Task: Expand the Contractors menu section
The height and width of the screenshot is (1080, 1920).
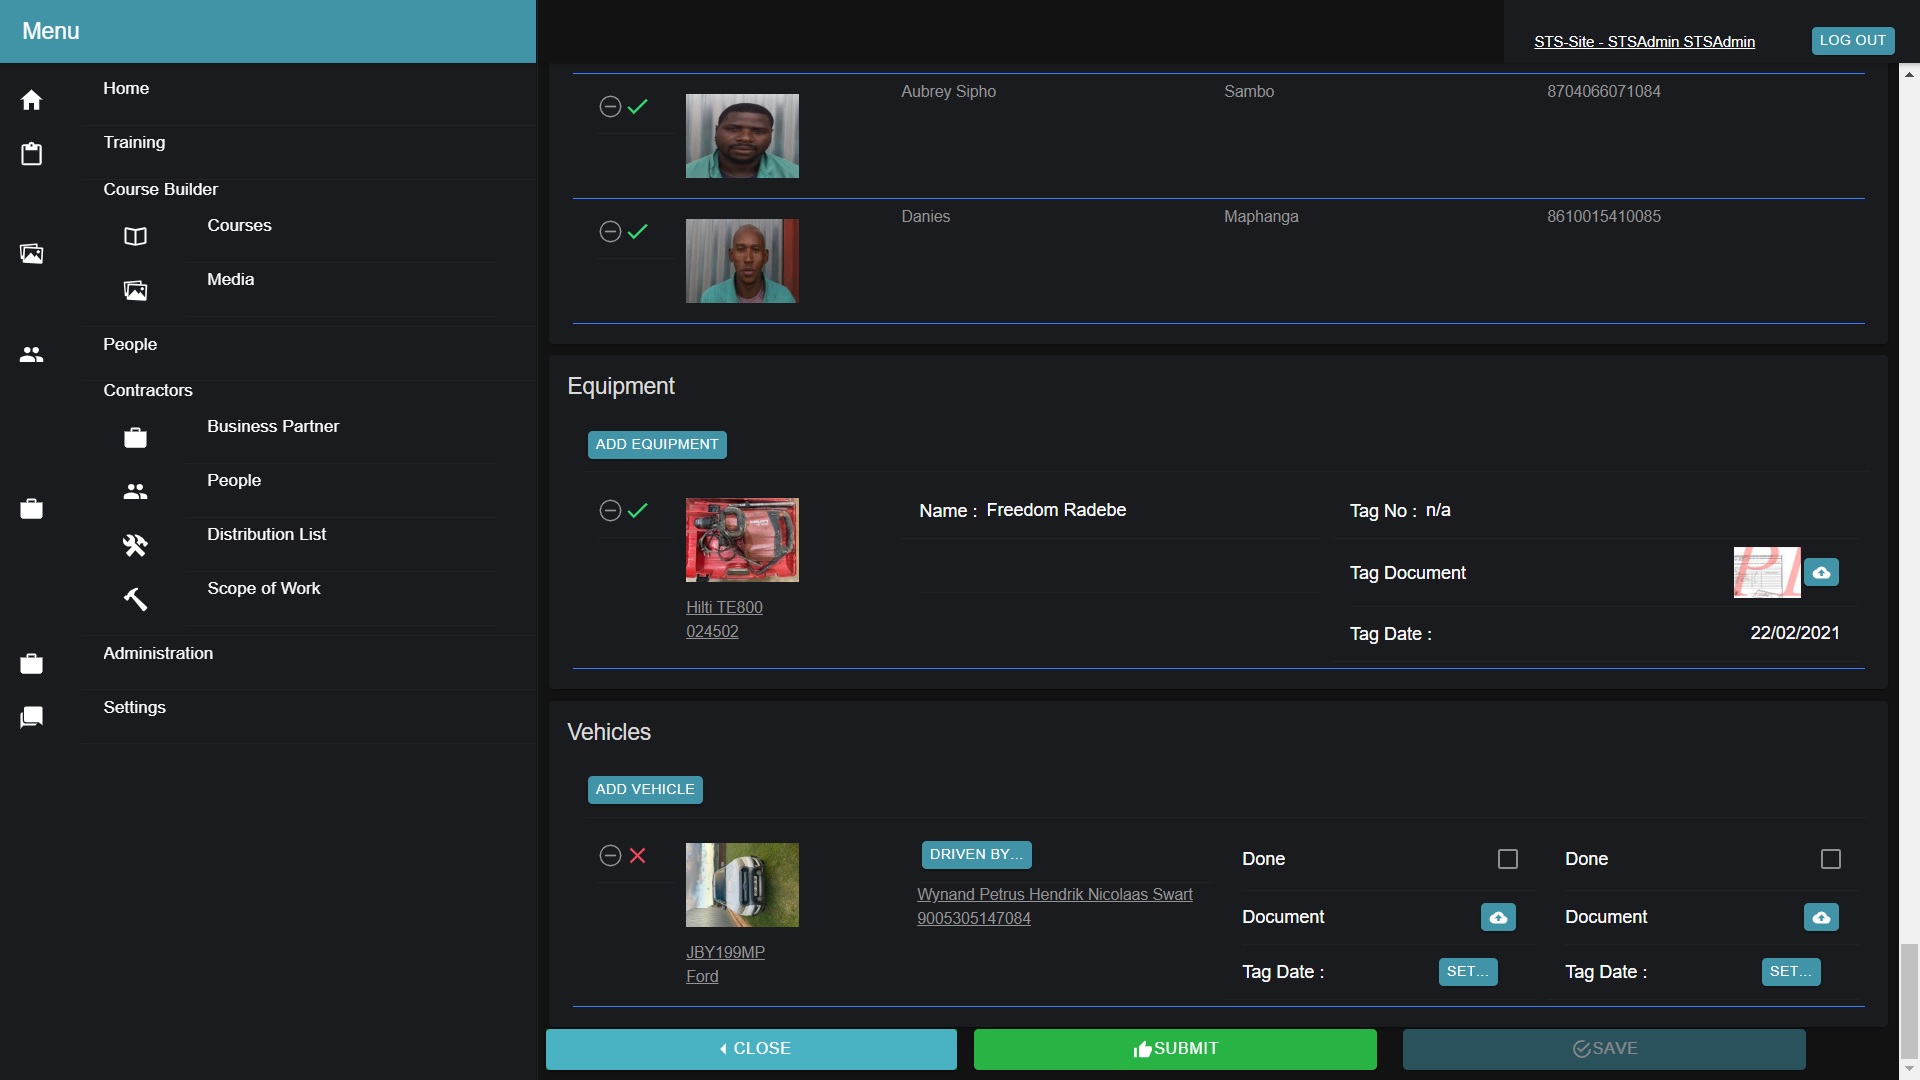Action: point(148,390)
